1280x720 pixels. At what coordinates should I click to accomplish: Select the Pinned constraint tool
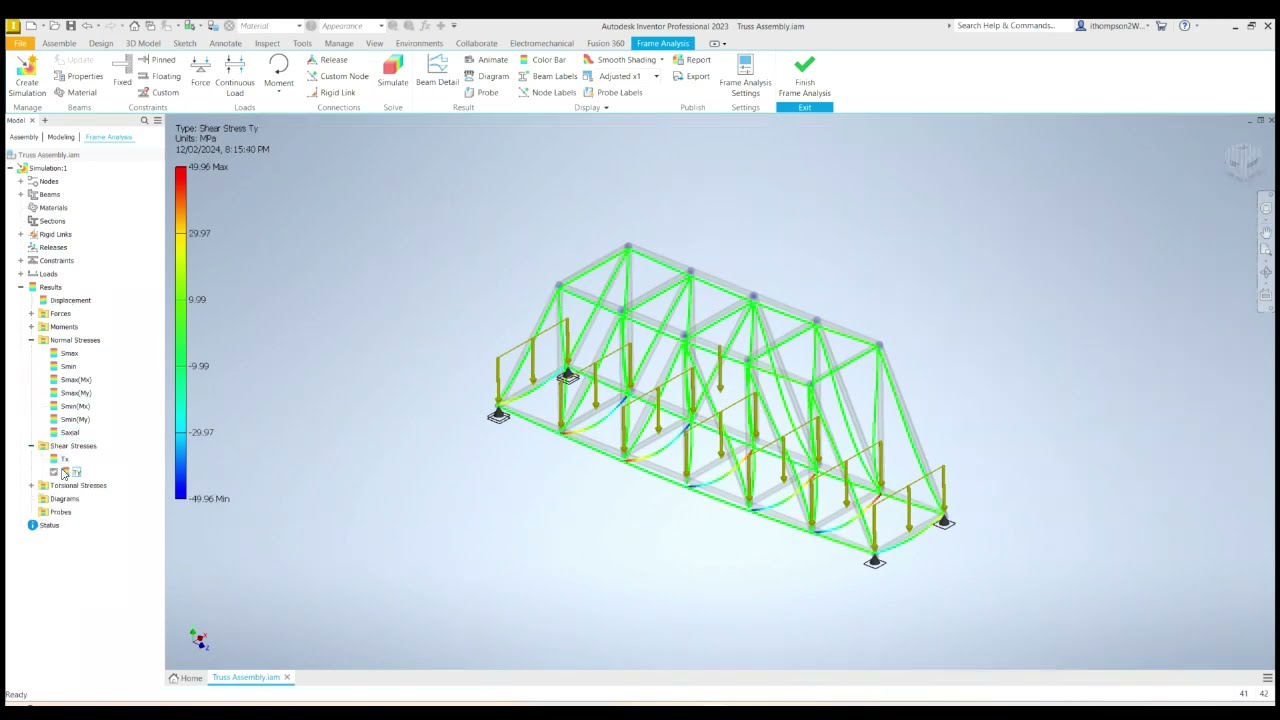pyautogui.click(x=156, y=60)
